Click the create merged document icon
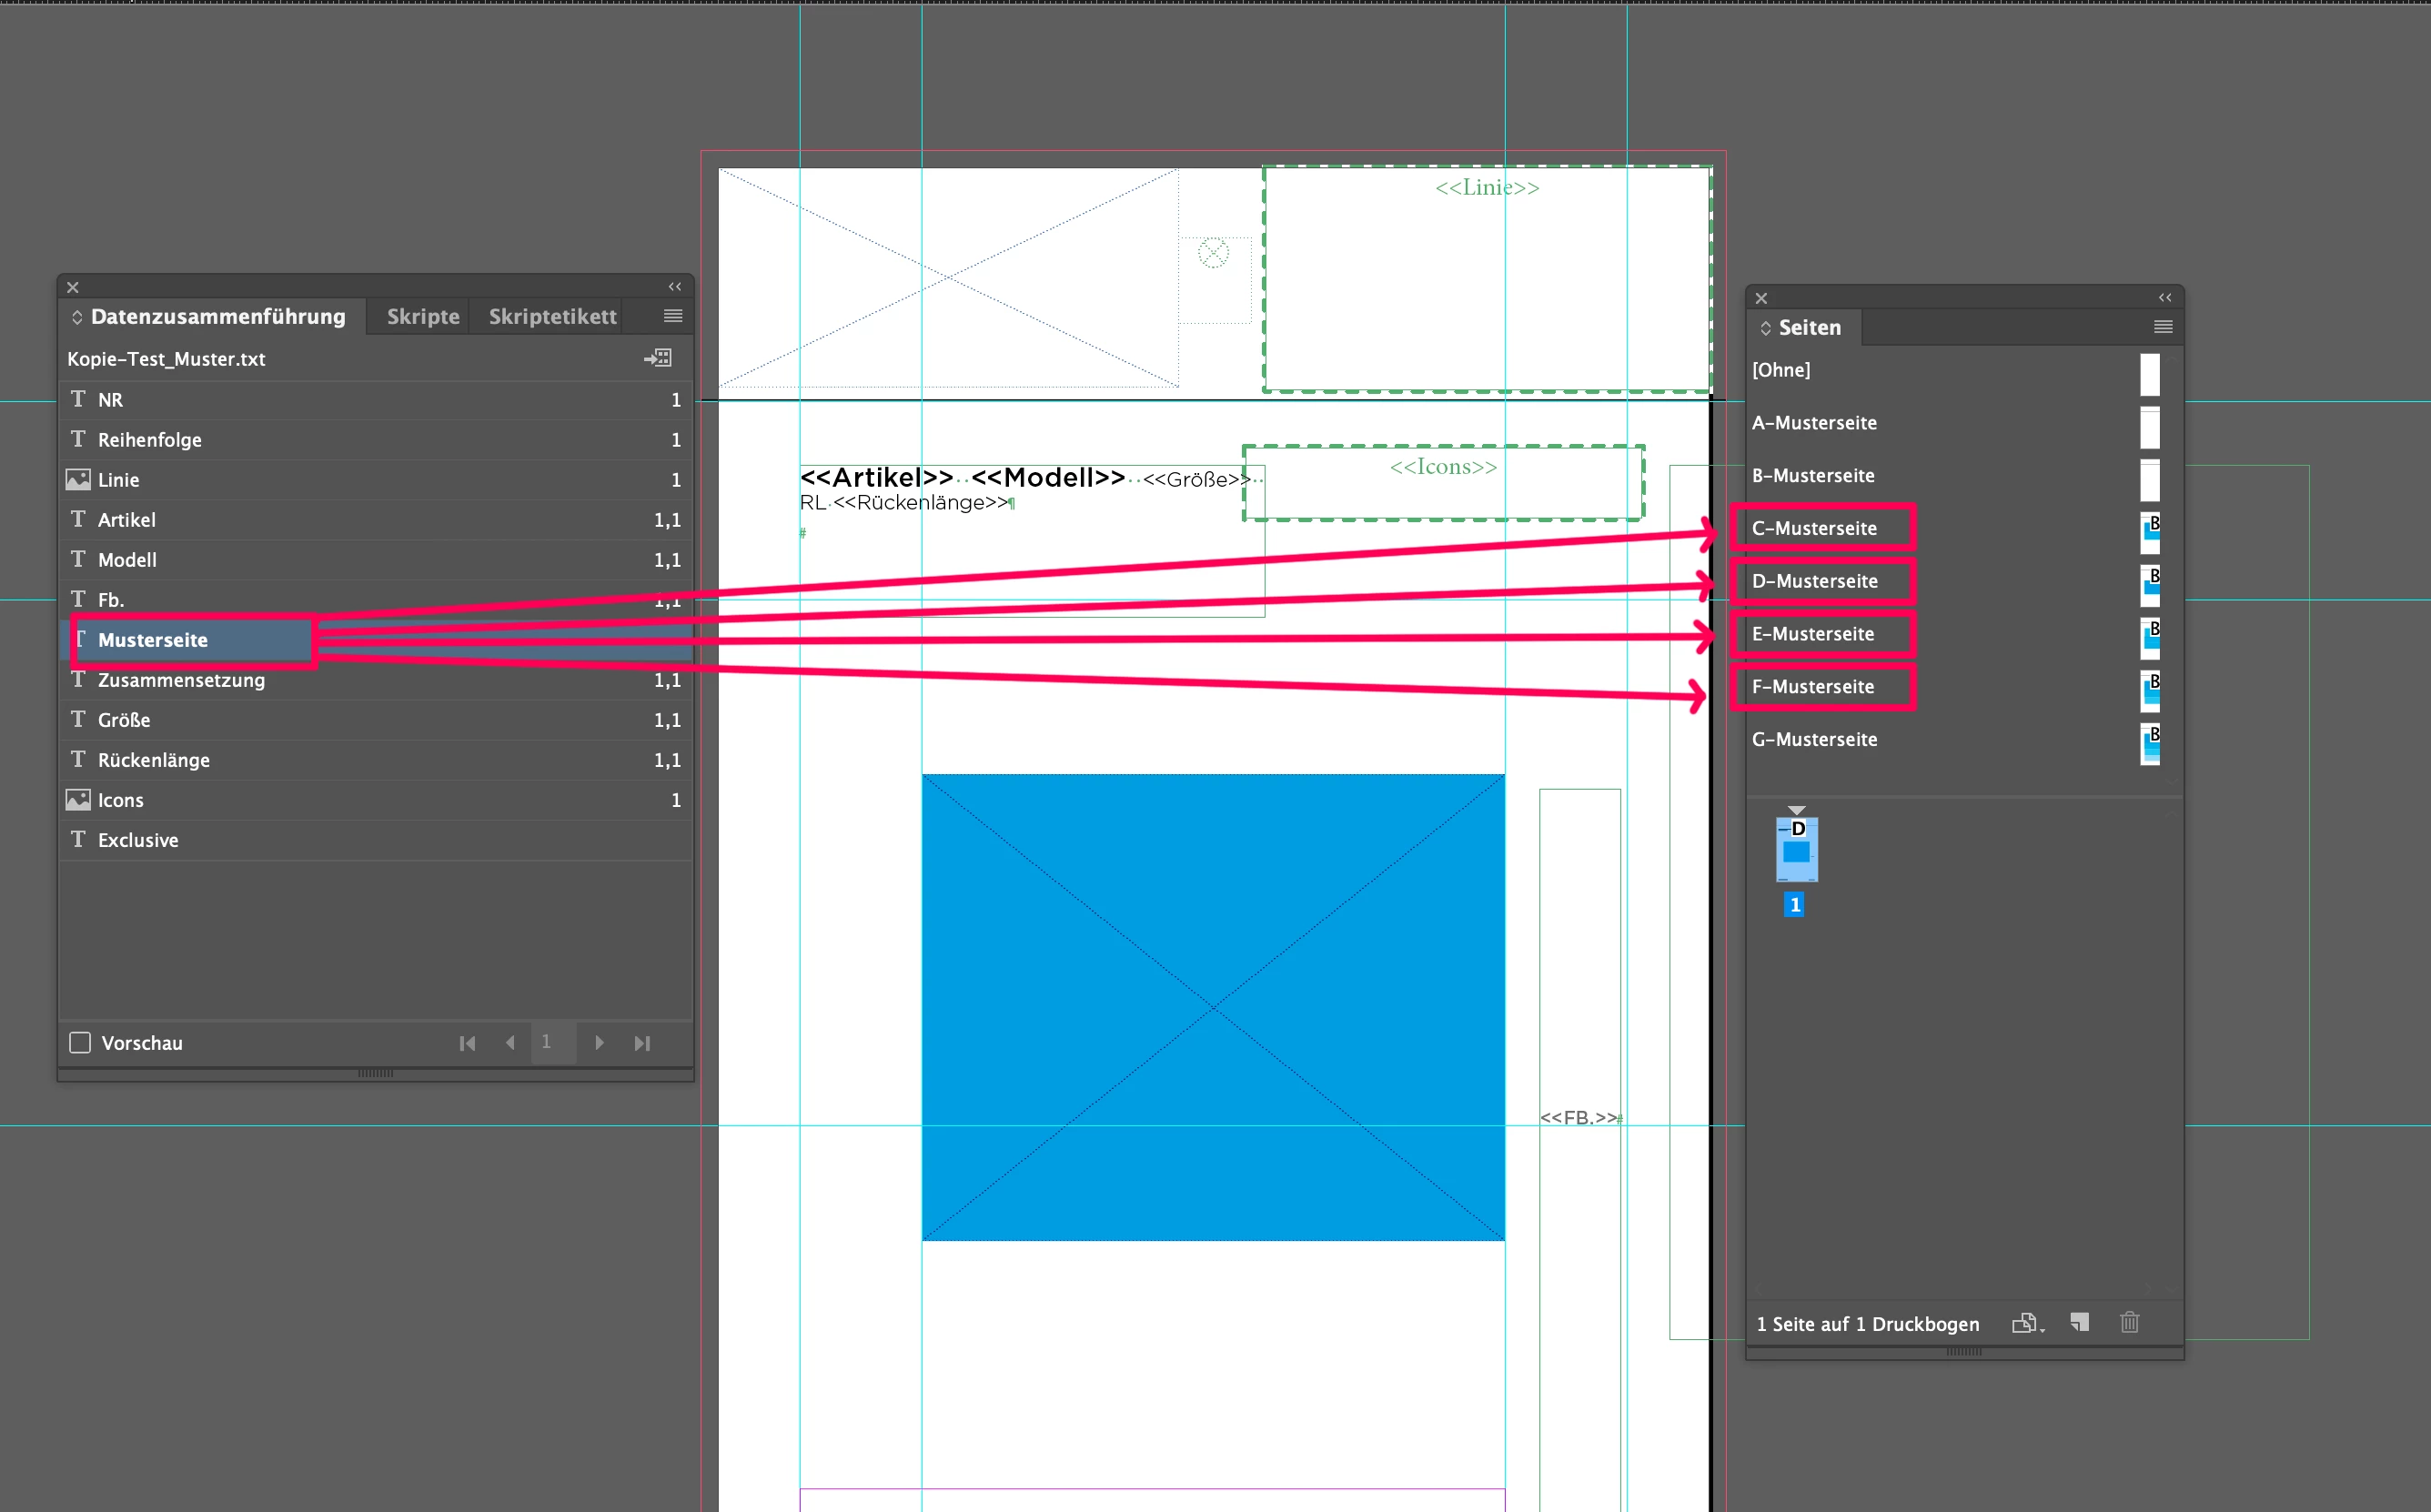The image size is (2431, 1512). [658, 358]
